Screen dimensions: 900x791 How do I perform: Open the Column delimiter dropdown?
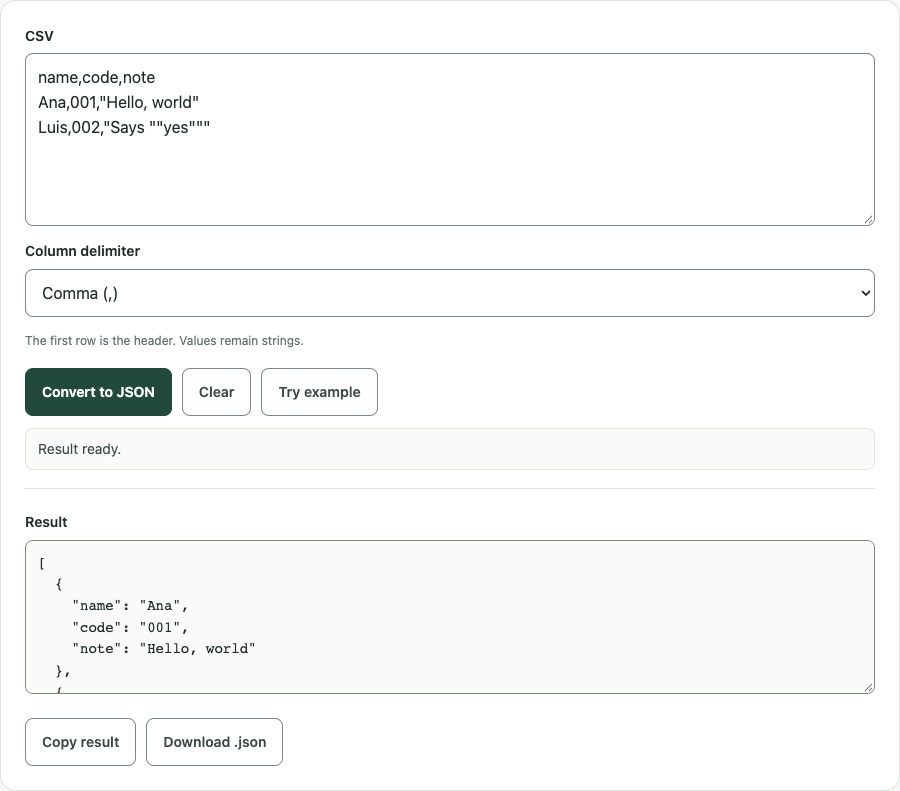pyautogui.click(x=450, y=293)
